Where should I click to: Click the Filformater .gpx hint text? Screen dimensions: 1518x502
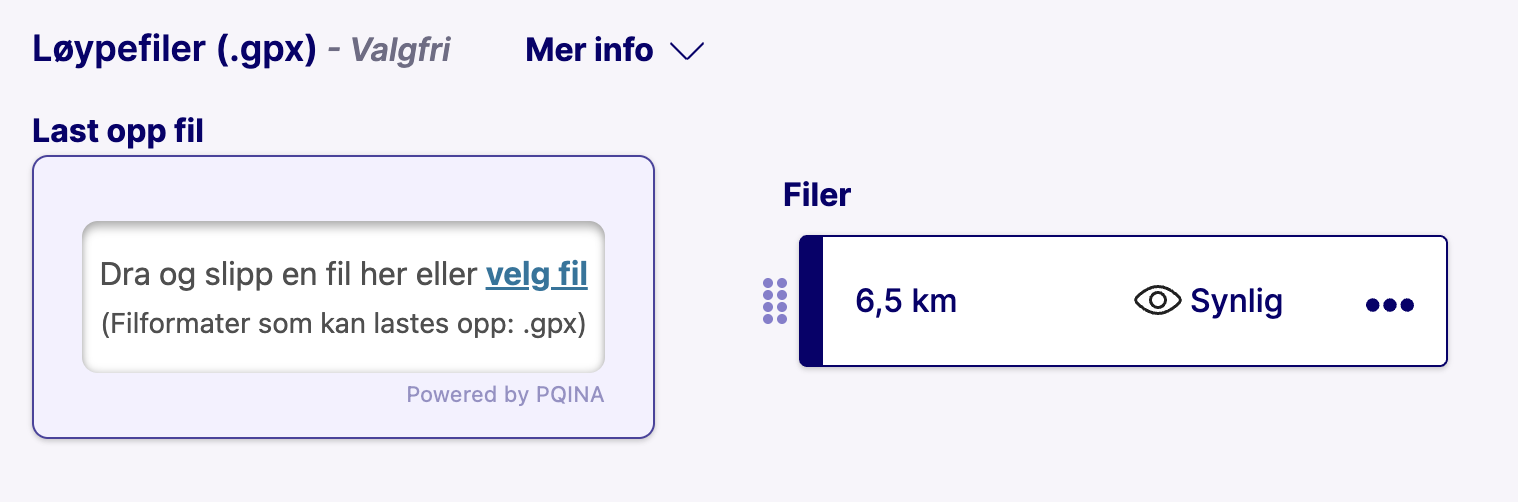[344, 326]
